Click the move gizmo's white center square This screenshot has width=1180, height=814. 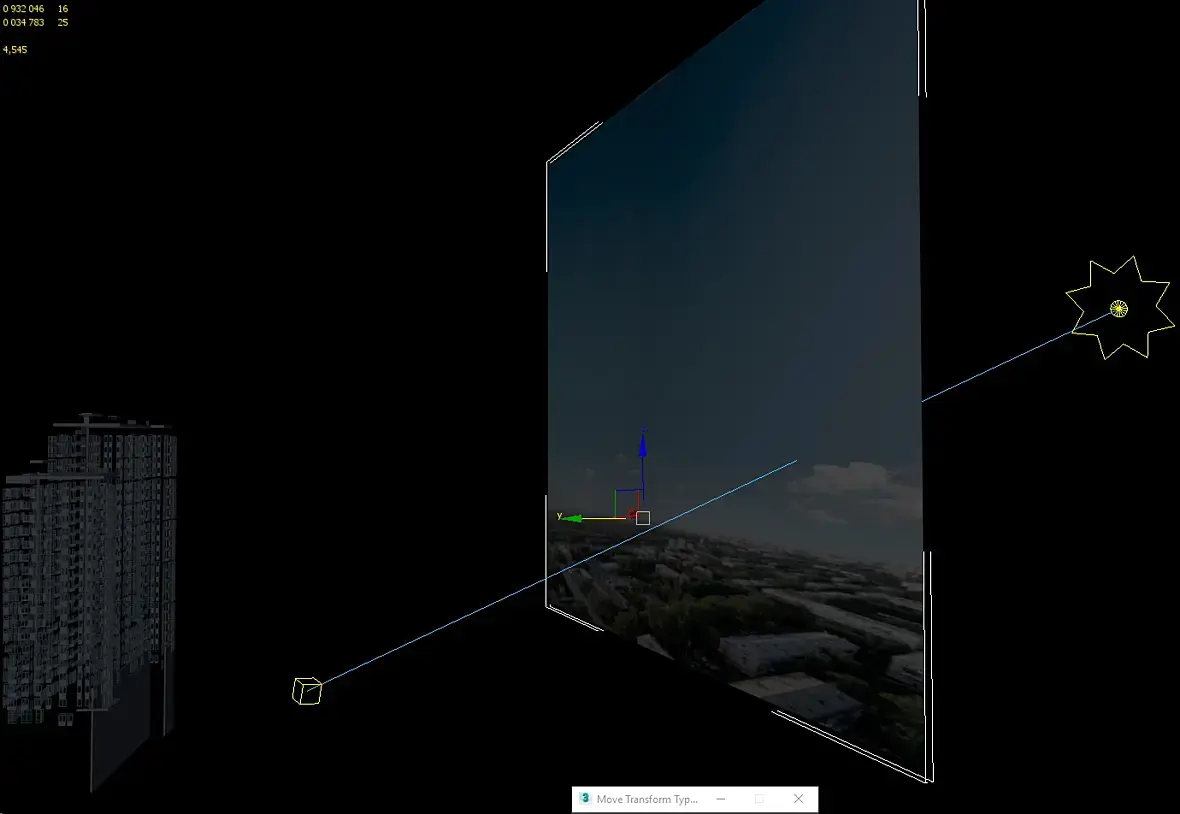tap(643, 518)
